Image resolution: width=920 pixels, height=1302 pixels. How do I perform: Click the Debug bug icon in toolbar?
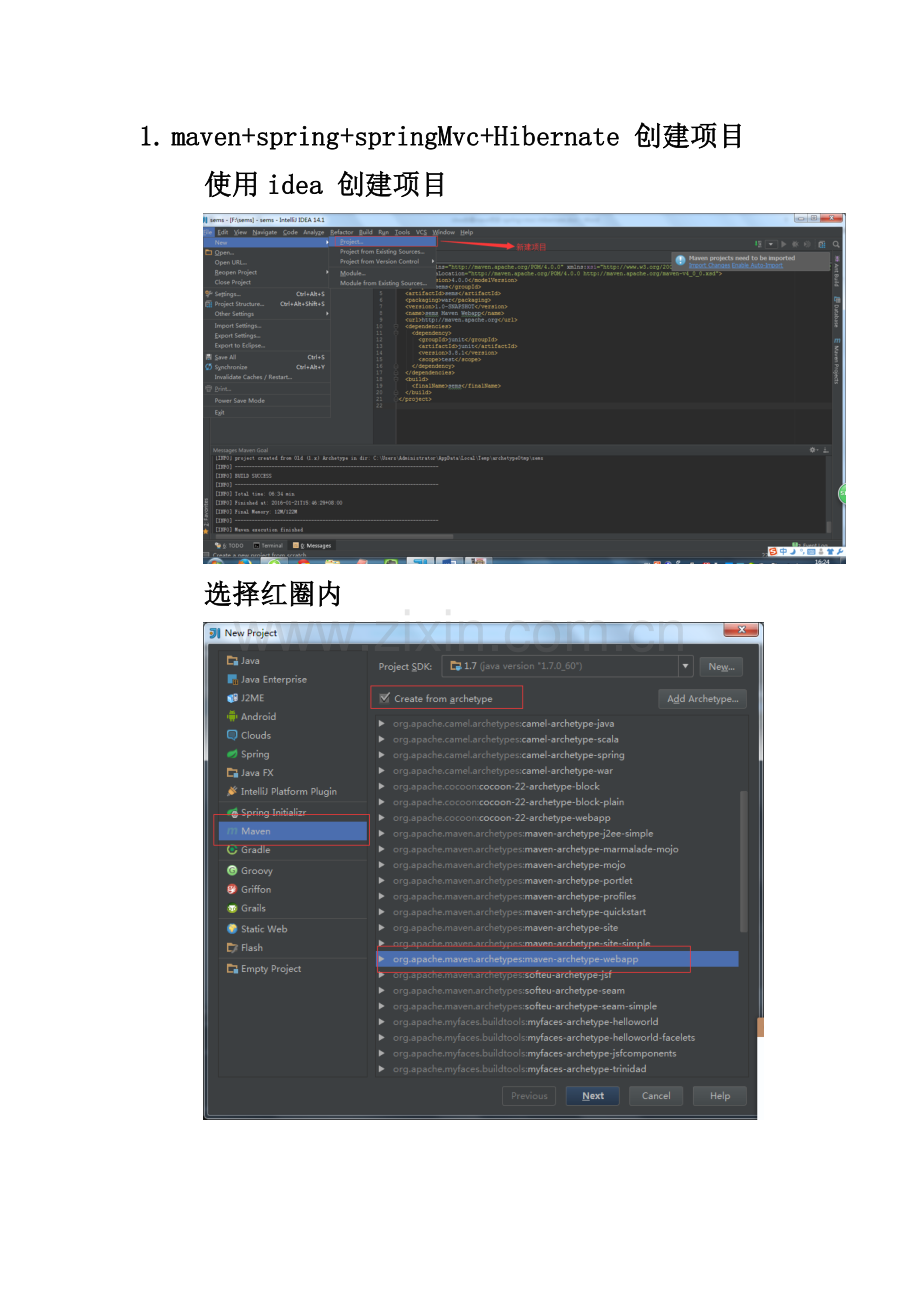pyautogui.click(x=795, y=244)
